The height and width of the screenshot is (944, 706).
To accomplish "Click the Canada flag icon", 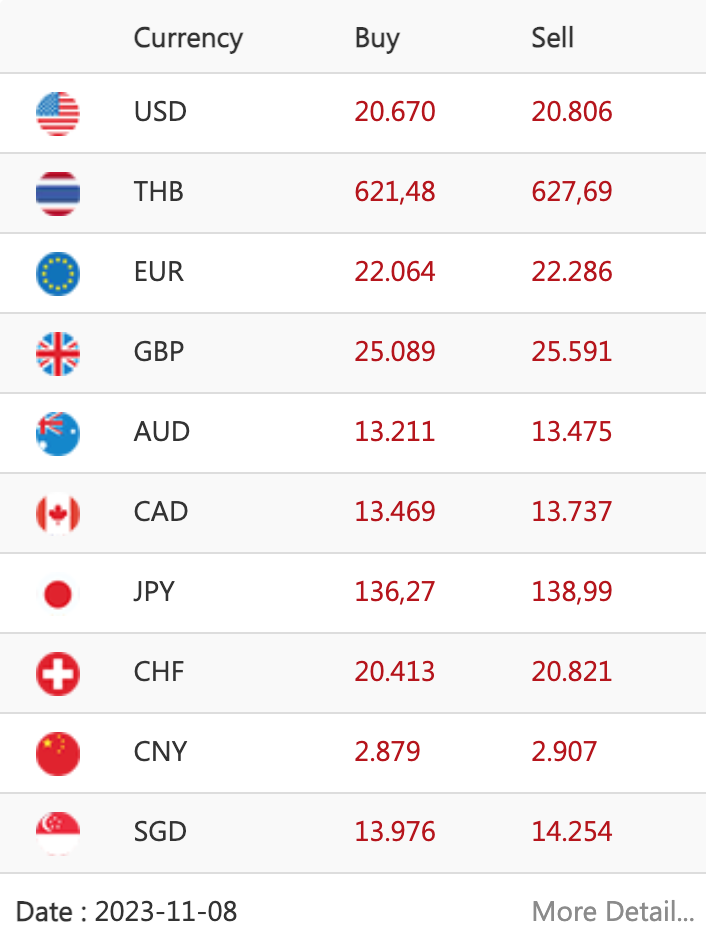I will (58, 514).
